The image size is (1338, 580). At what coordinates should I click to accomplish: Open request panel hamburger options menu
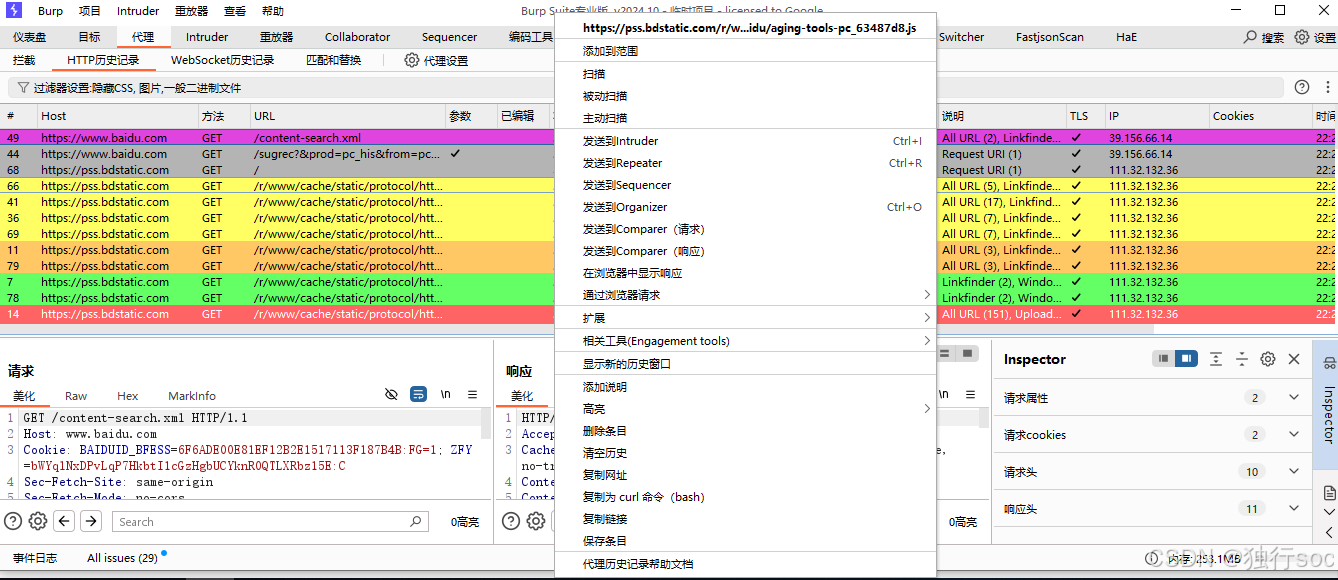click(x=473, y=395)
